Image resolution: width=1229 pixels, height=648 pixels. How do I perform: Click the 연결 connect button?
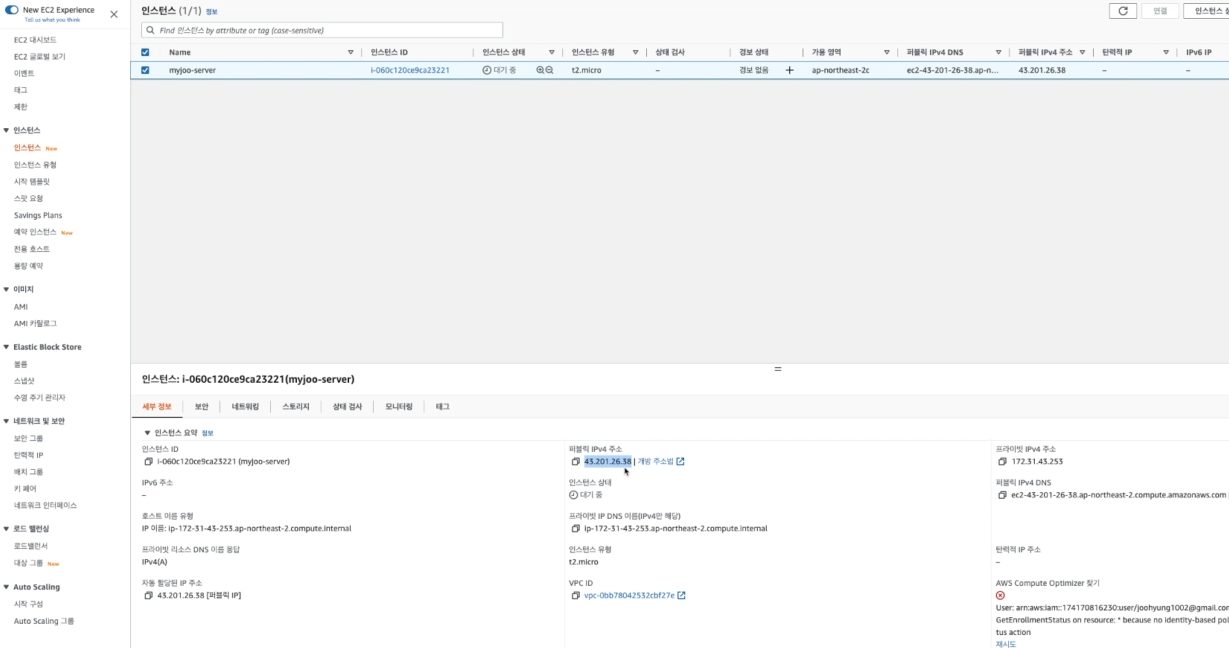1160,11
